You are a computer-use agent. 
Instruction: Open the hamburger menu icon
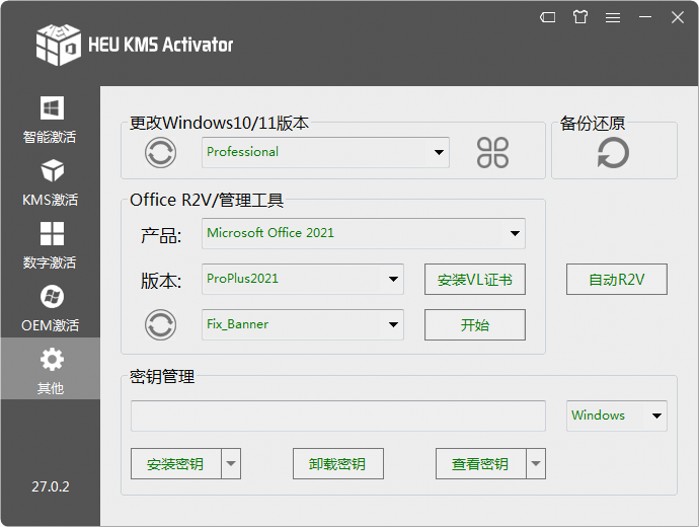[x=613, y=17]
